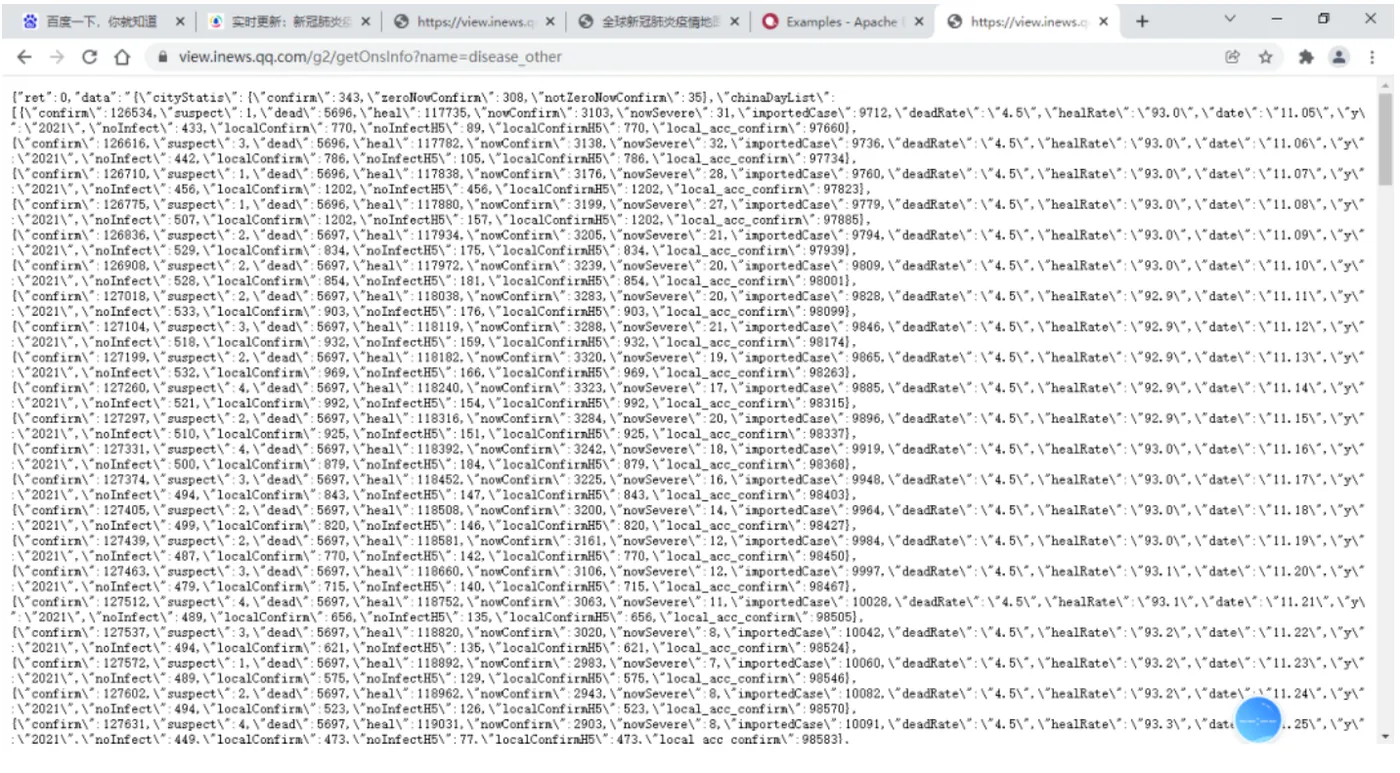Click the line starting "confirm":127602
Screen dimensions: 1400x773
click(x=688, y=692)
